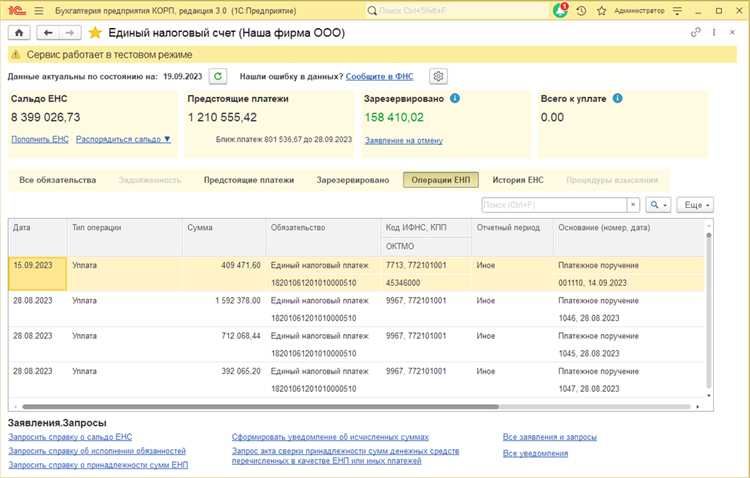Expand the Распорядиться сальдо dropdown

(123, 139)
